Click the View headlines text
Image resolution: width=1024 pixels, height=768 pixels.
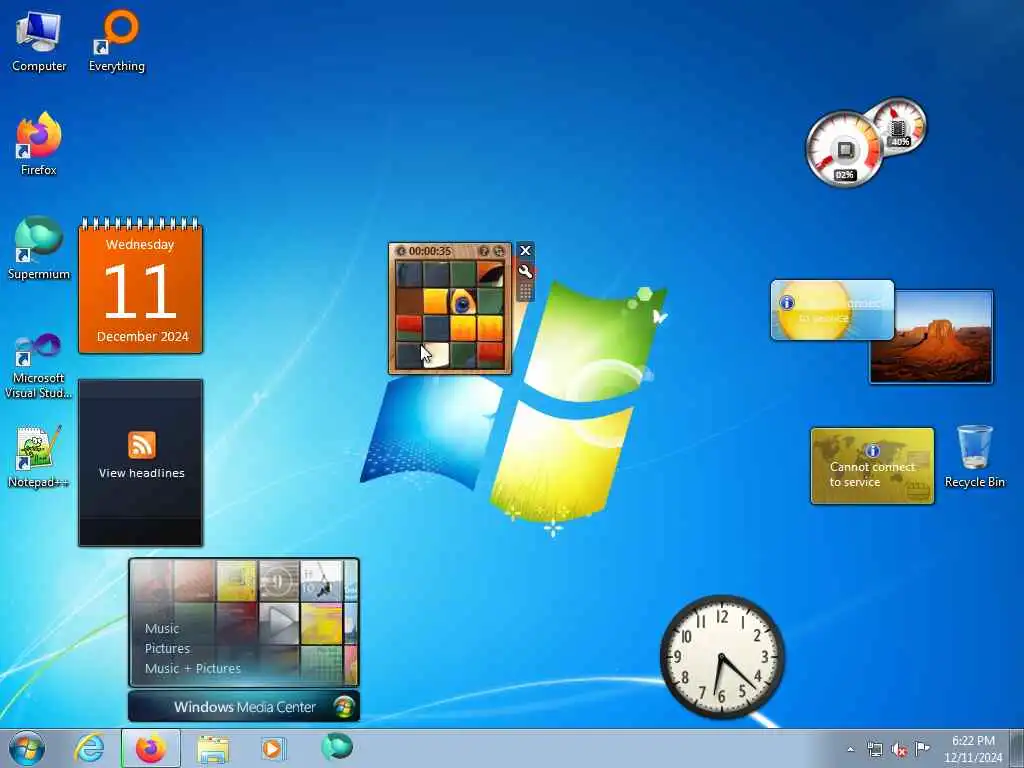coord(142,473)
